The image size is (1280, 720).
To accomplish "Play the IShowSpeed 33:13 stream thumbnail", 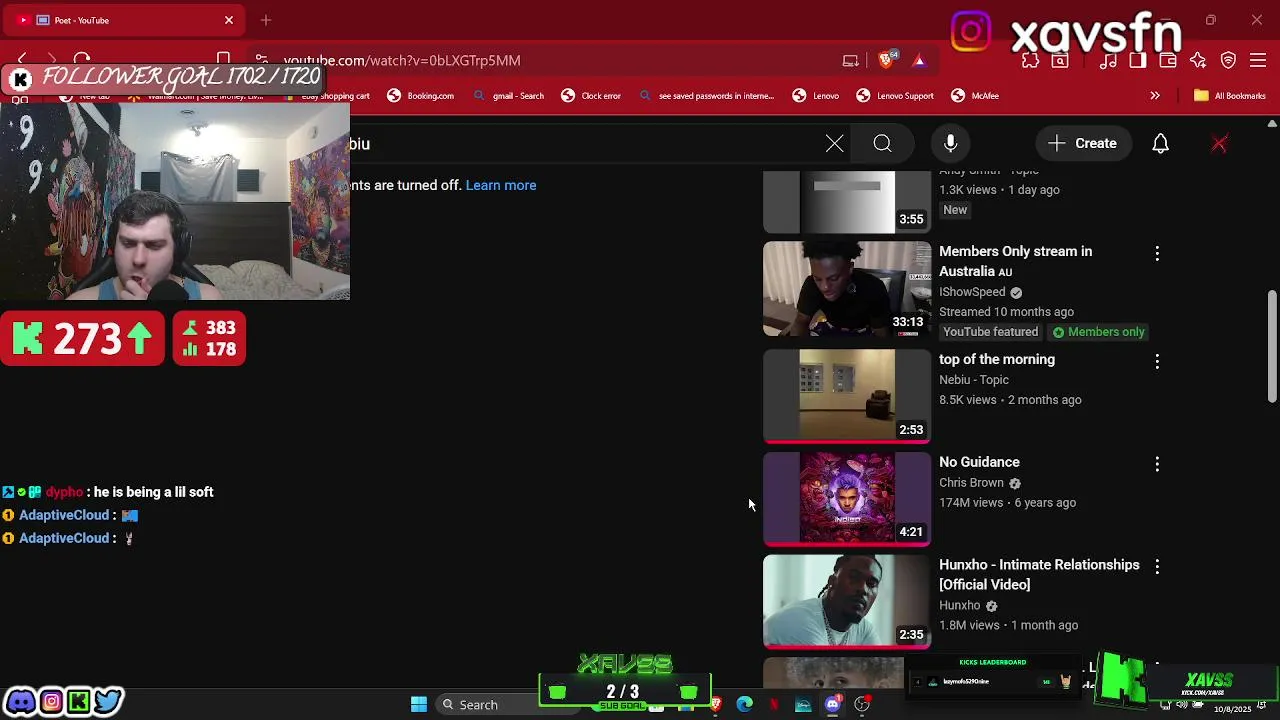I will pos(847,289).
